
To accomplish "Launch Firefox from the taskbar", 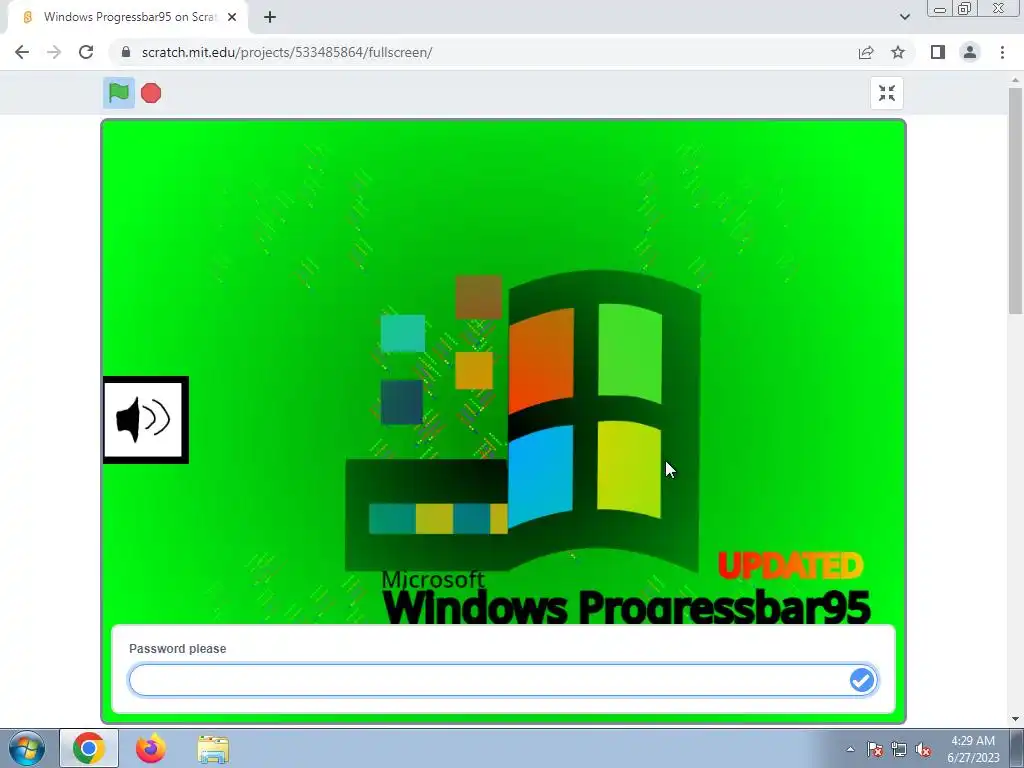I will click(x=150, y=749).
